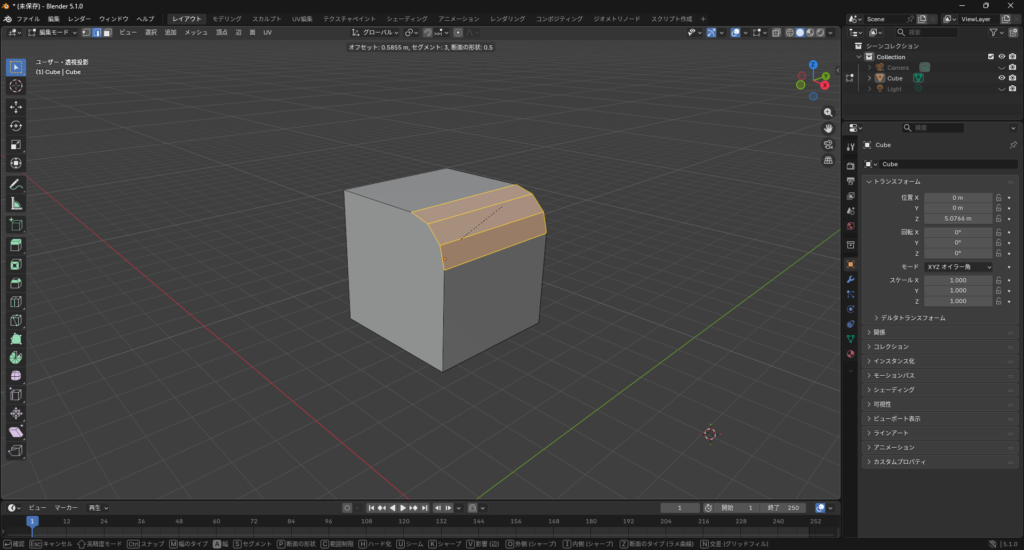Hide the Cube in the outliner

[x=1001, y=77]
